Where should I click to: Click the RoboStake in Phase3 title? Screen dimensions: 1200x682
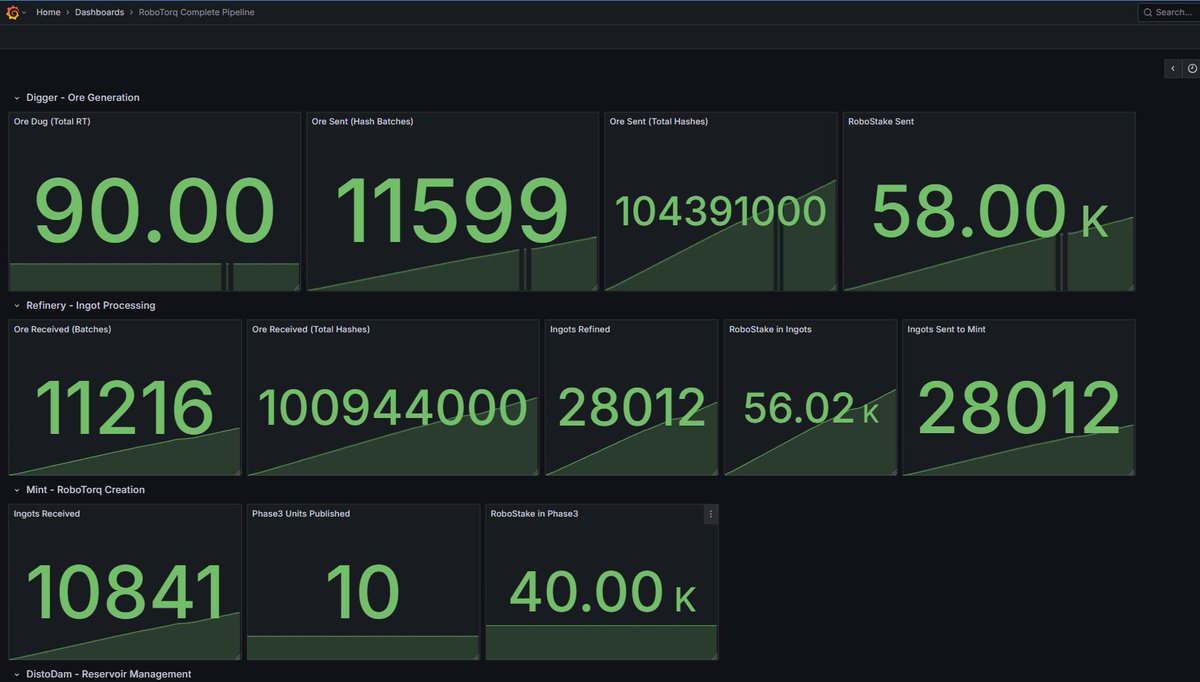[534, 514]
